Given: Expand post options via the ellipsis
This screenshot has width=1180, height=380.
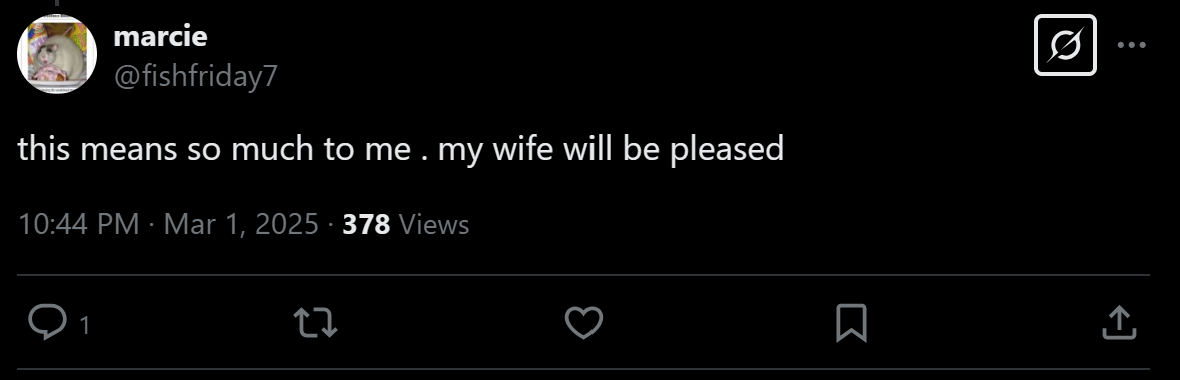Looking at the screenshot, I should coord(1131,45).
